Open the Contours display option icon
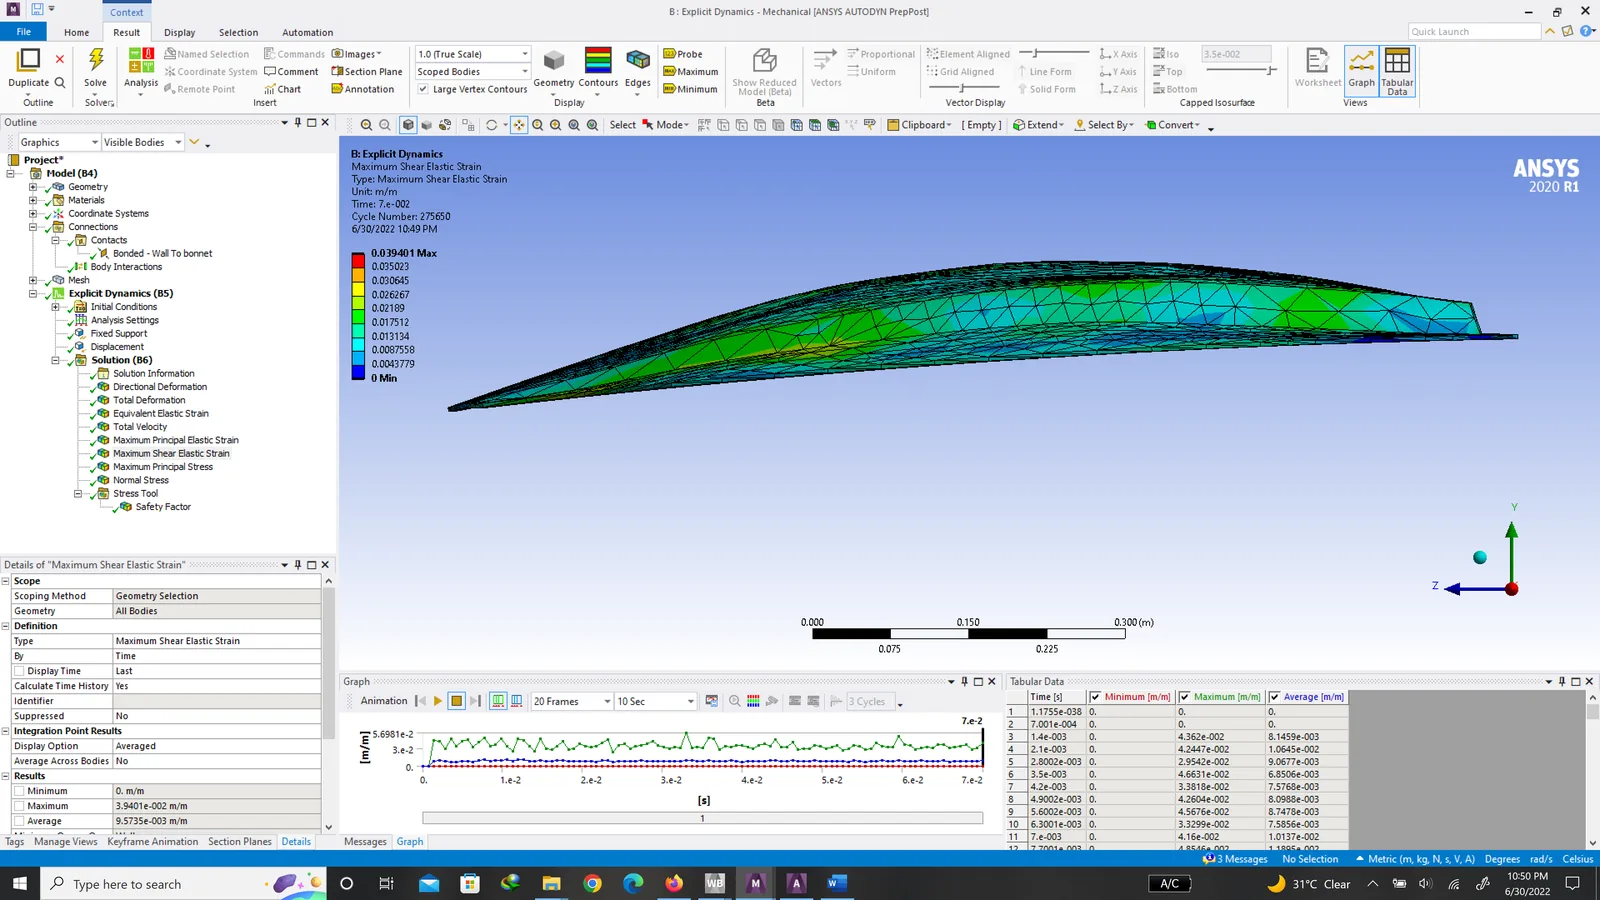Image resolution: width=1600 pixels, height=900 pixels. pos(598,60)
